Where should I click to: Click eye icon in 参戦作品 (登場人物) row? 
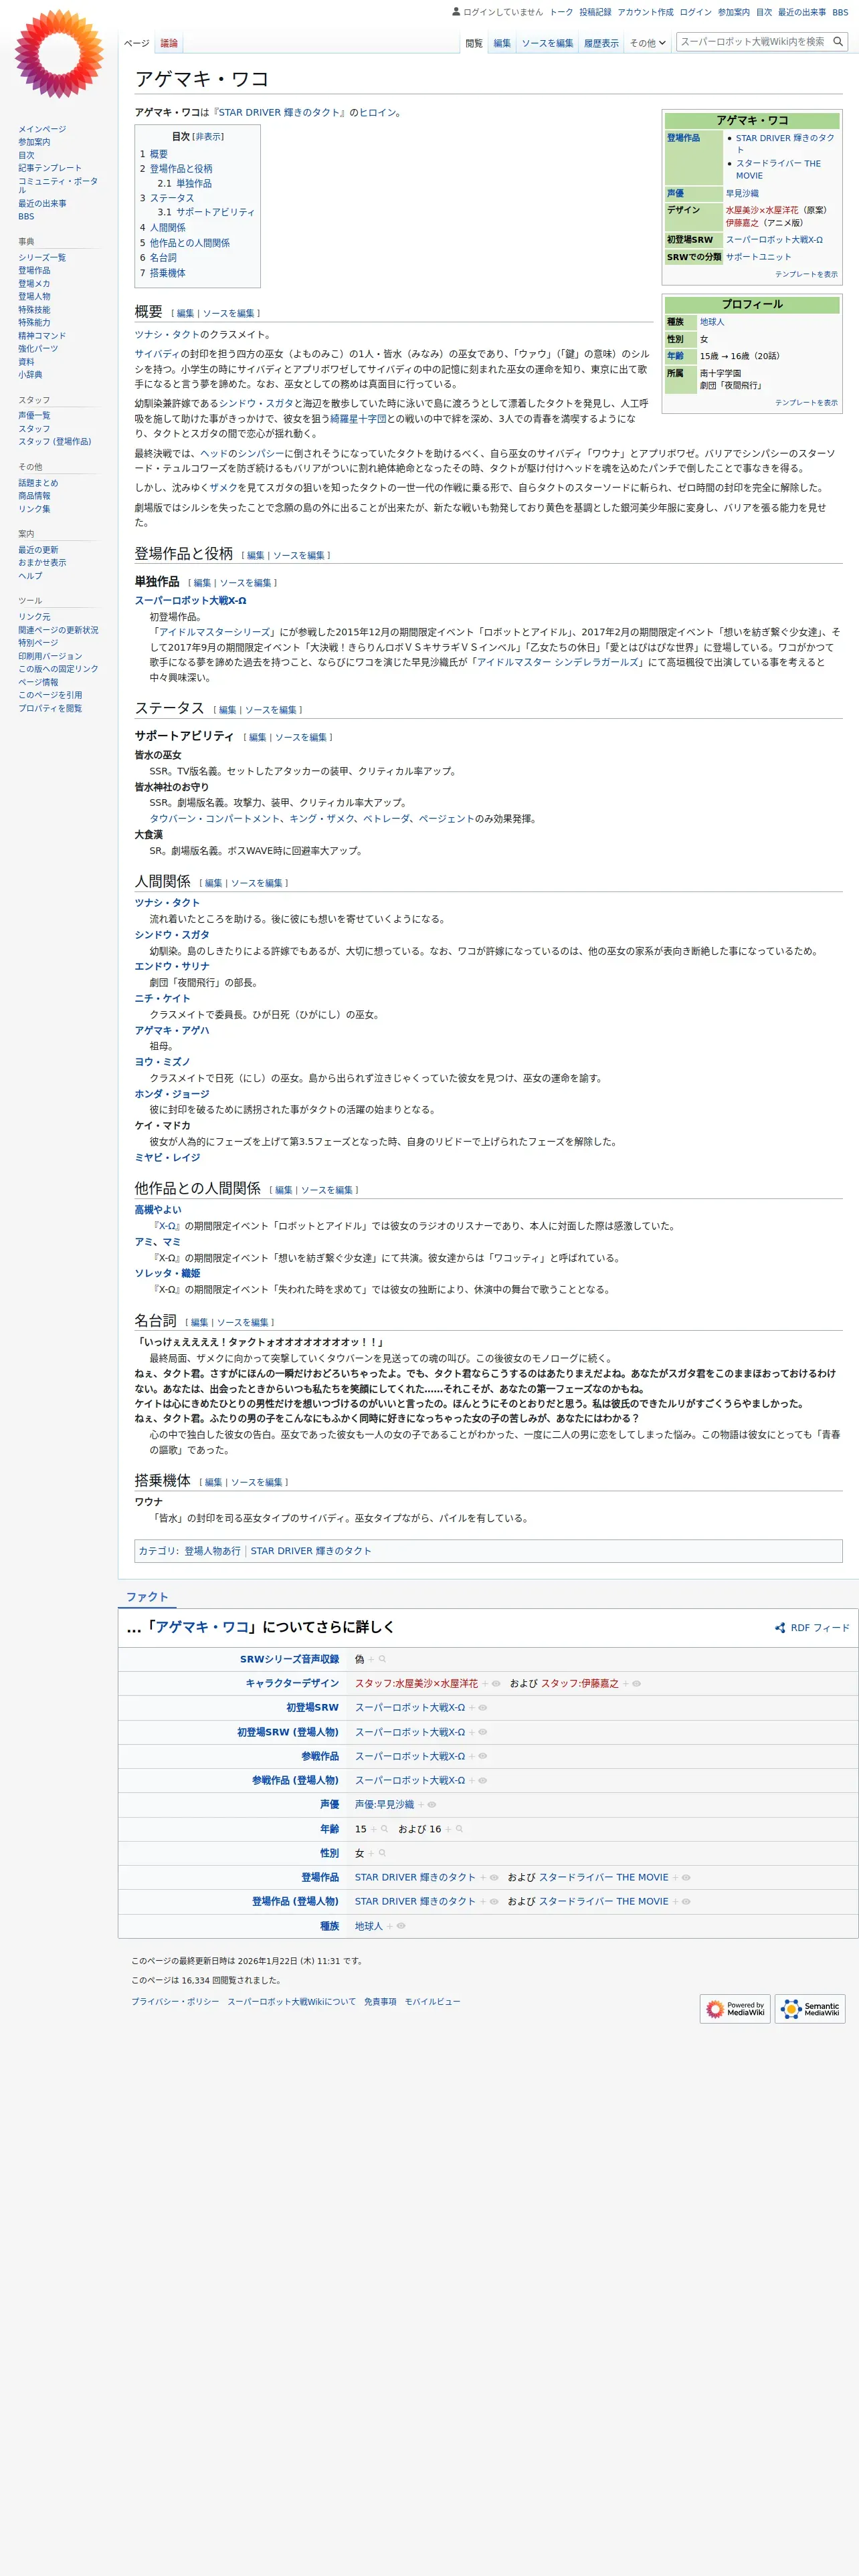(x=483, y=1780)
